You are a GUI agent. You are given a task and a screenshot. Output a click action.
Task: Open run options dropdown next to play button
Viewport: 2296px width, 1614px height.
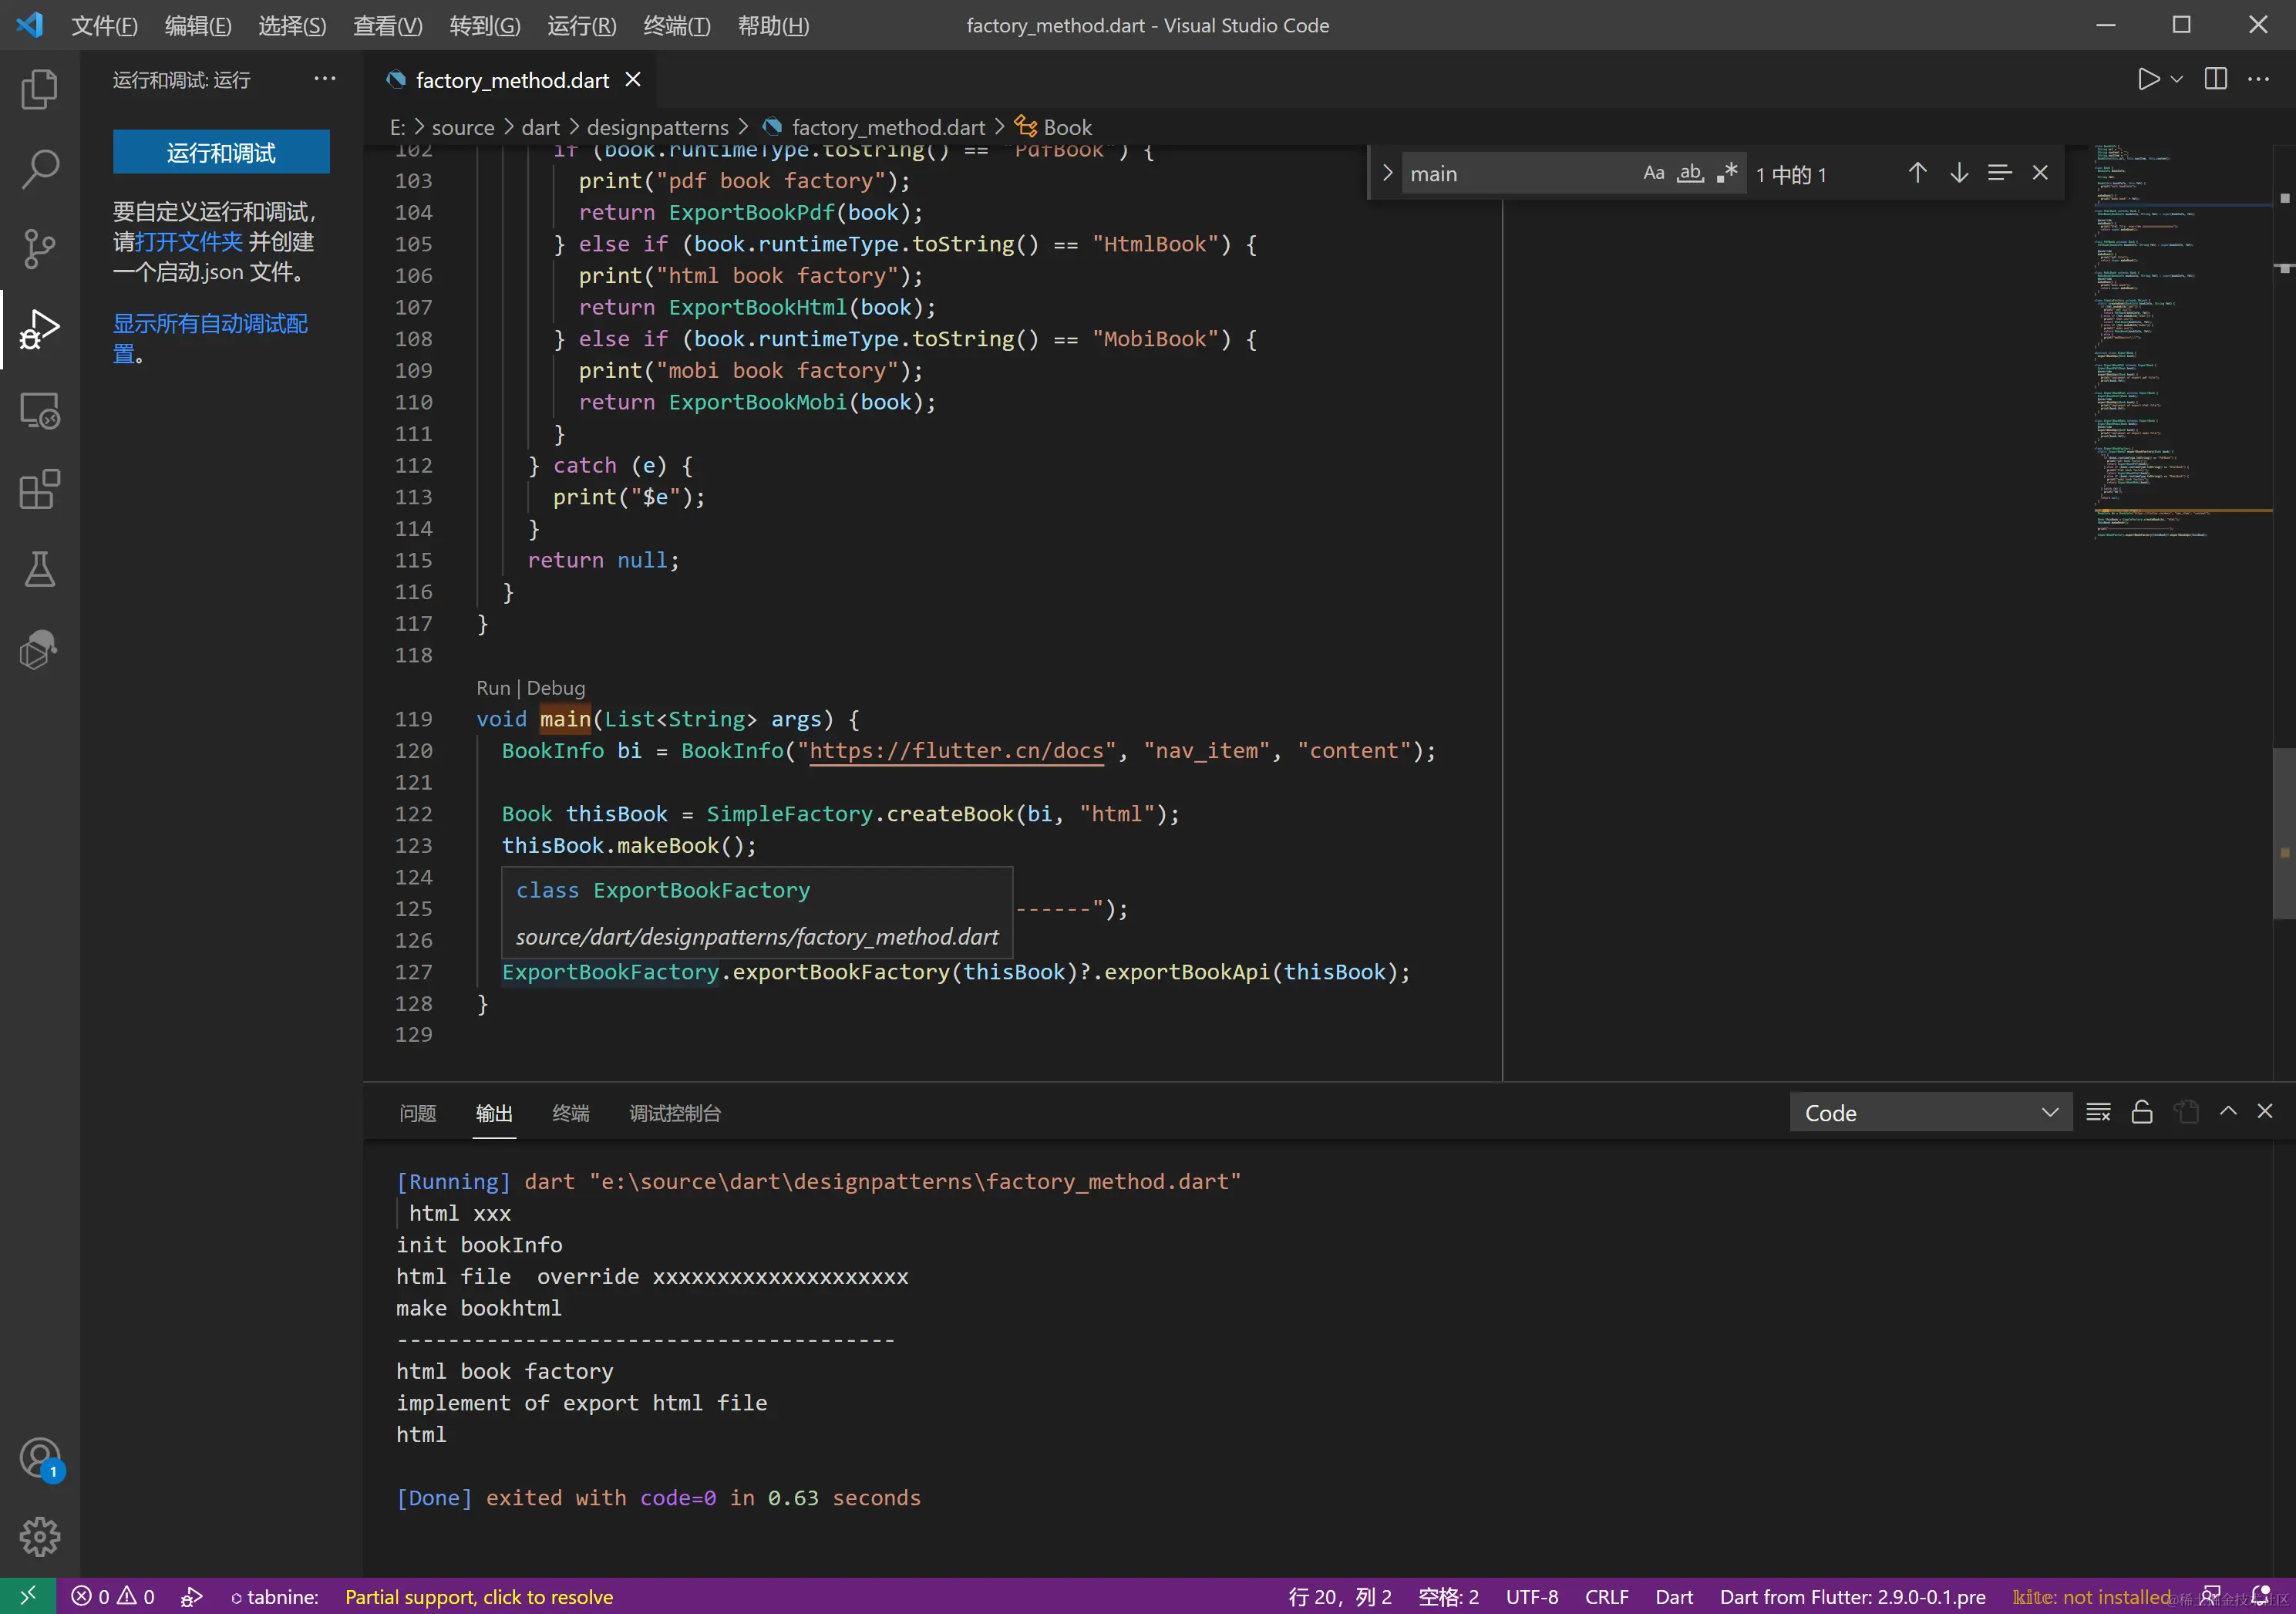click(2176, 79)
